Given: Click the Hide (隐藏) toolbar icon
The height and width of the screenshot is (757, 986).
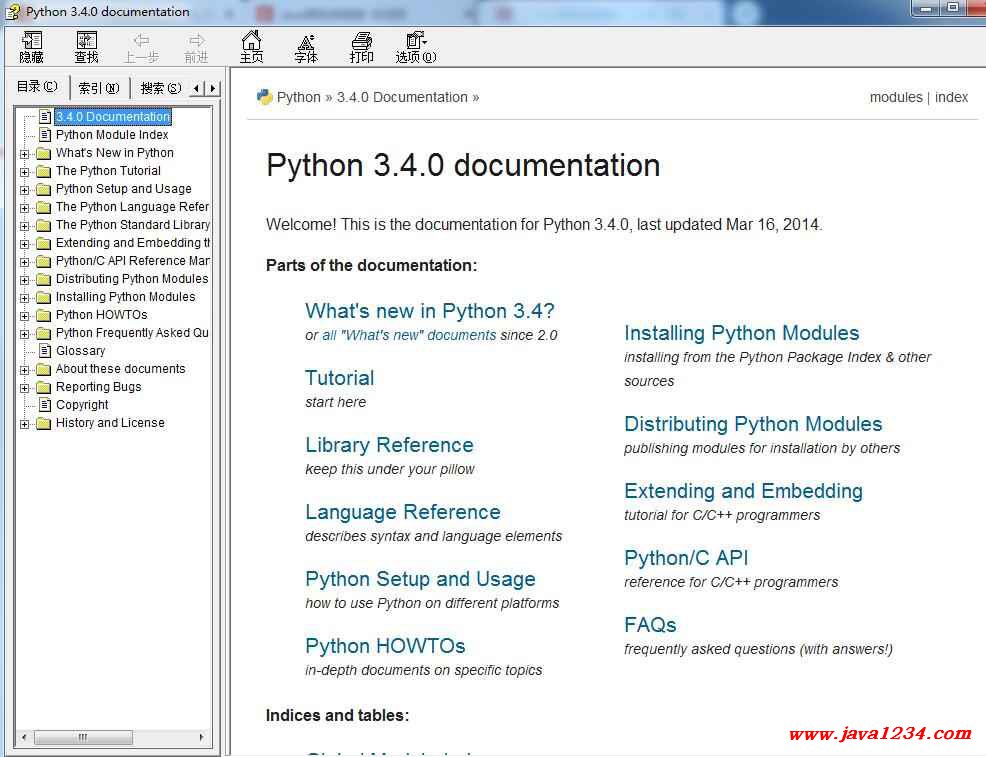Looking at the screenshot, I should pos(31,47).
